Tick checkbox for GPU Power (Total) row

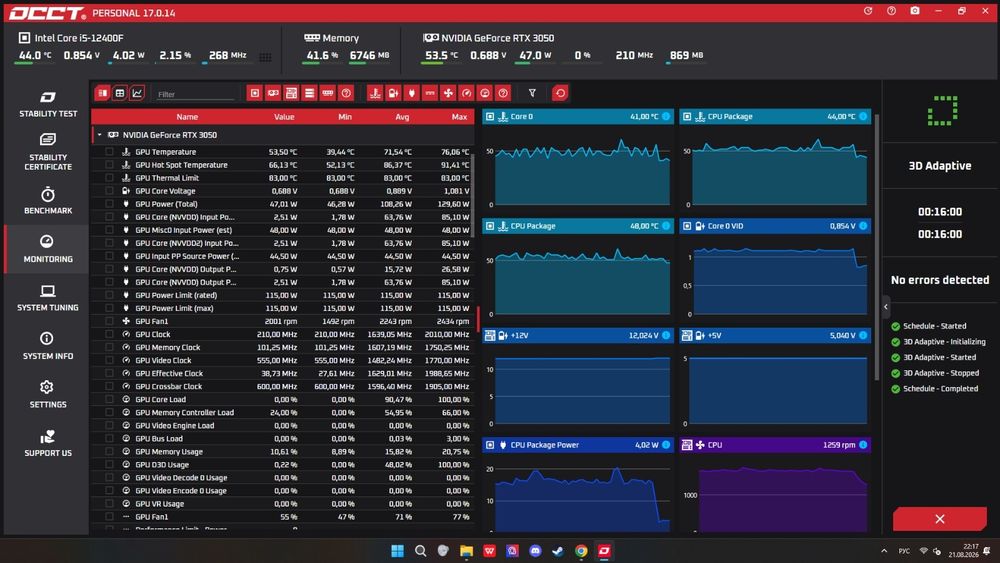(109, 204)
